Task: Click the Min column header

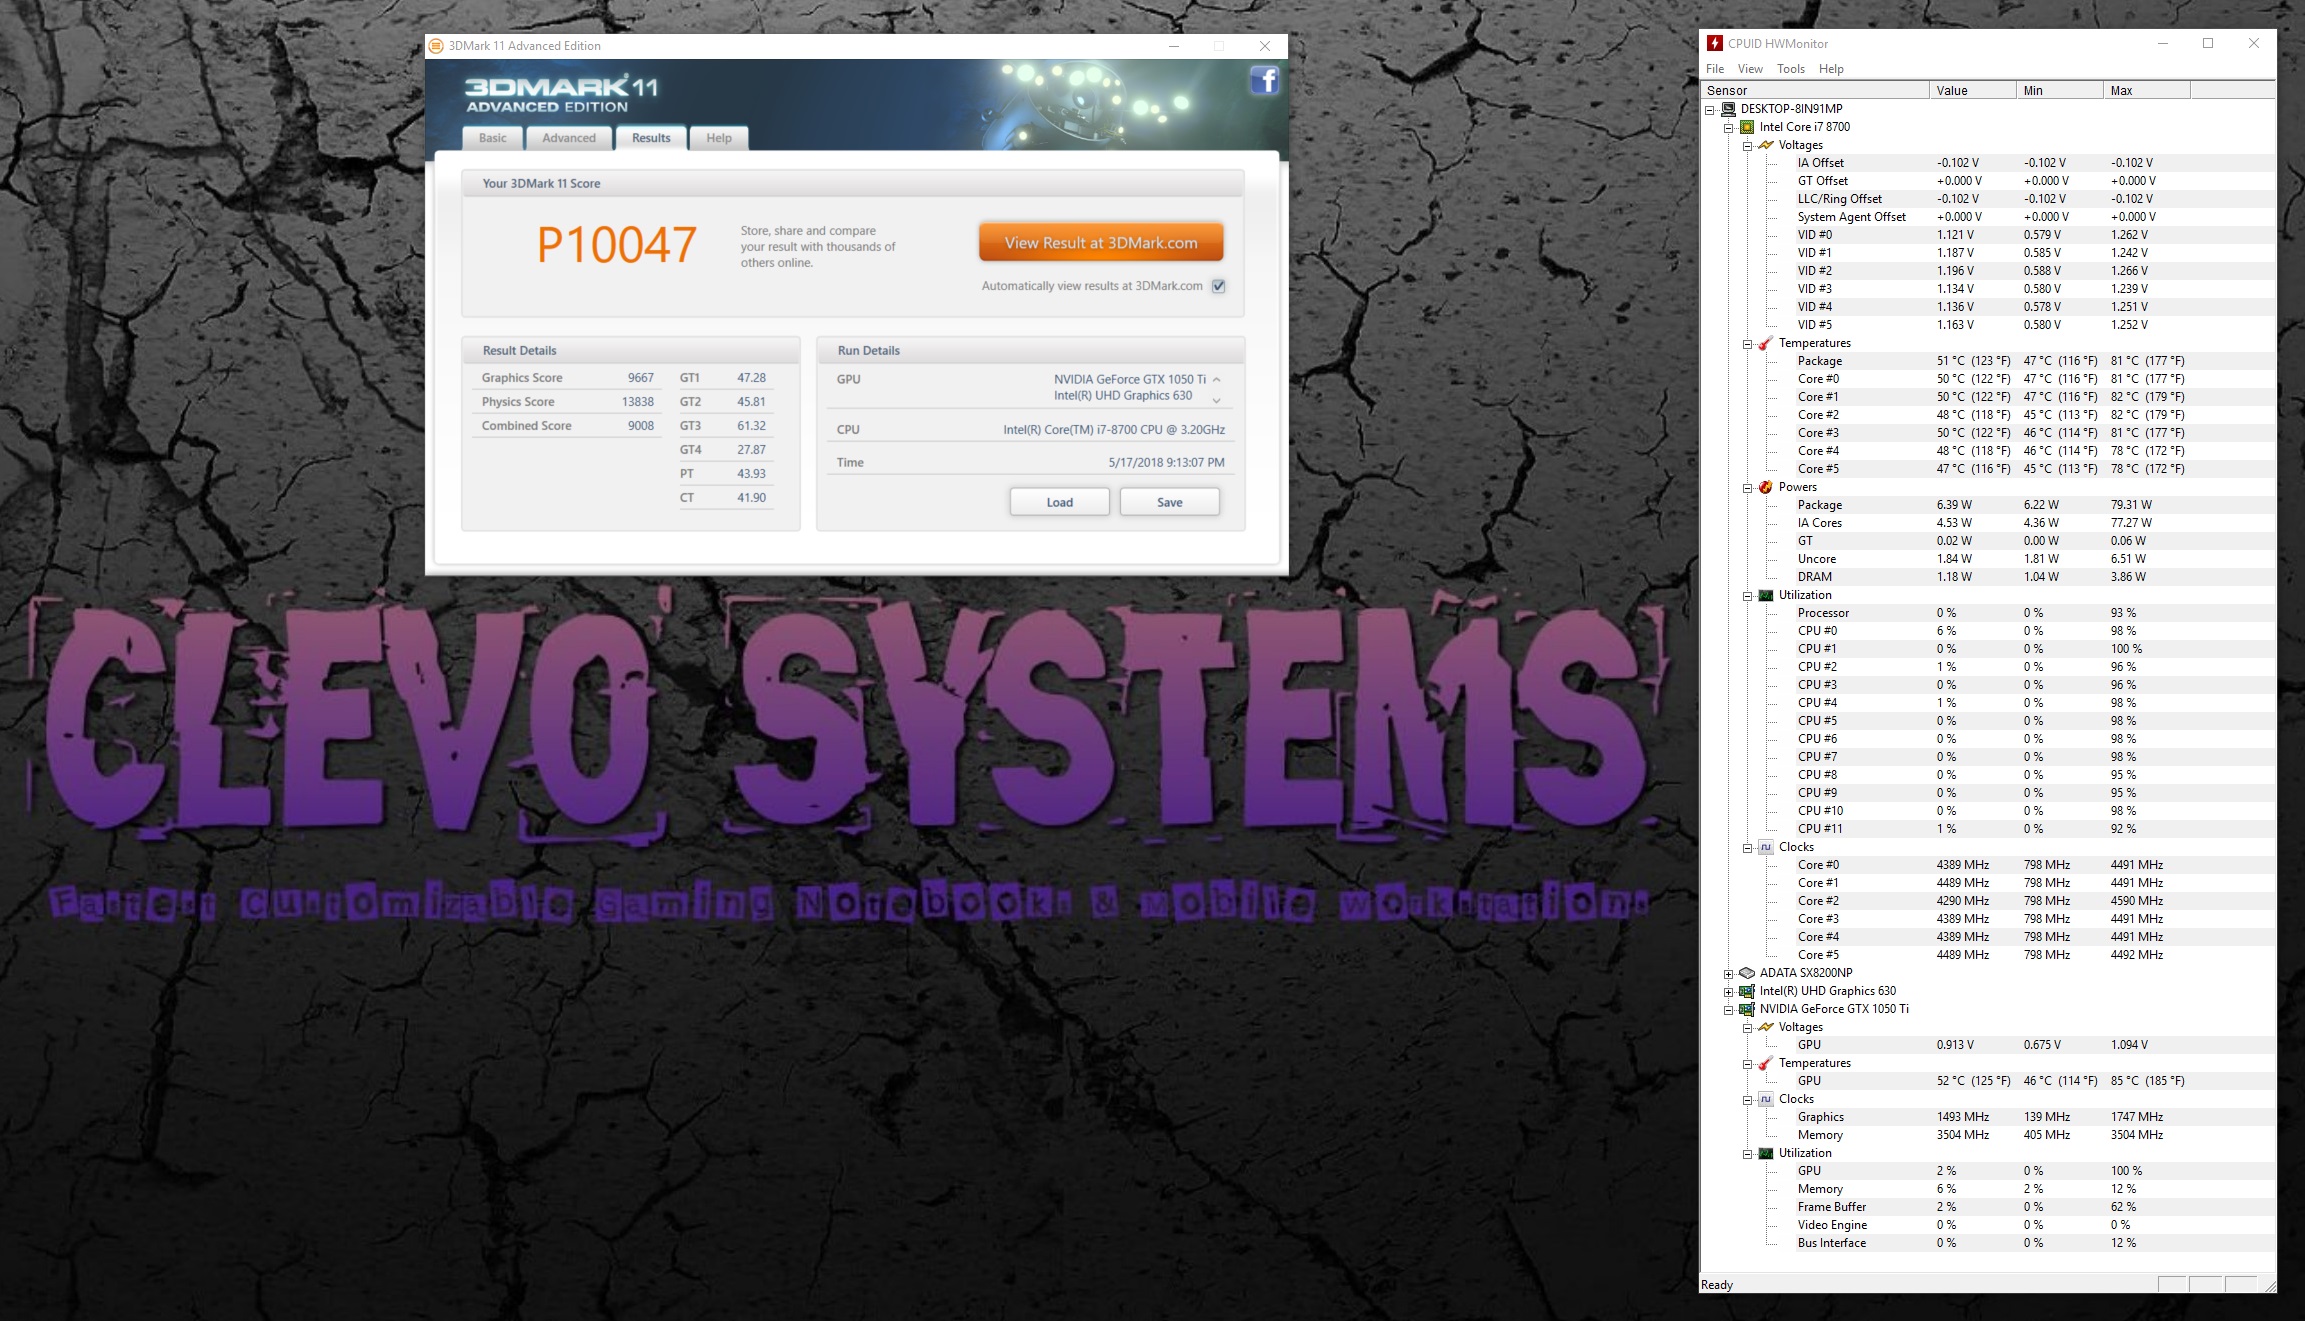Action: click(2059, 90)
